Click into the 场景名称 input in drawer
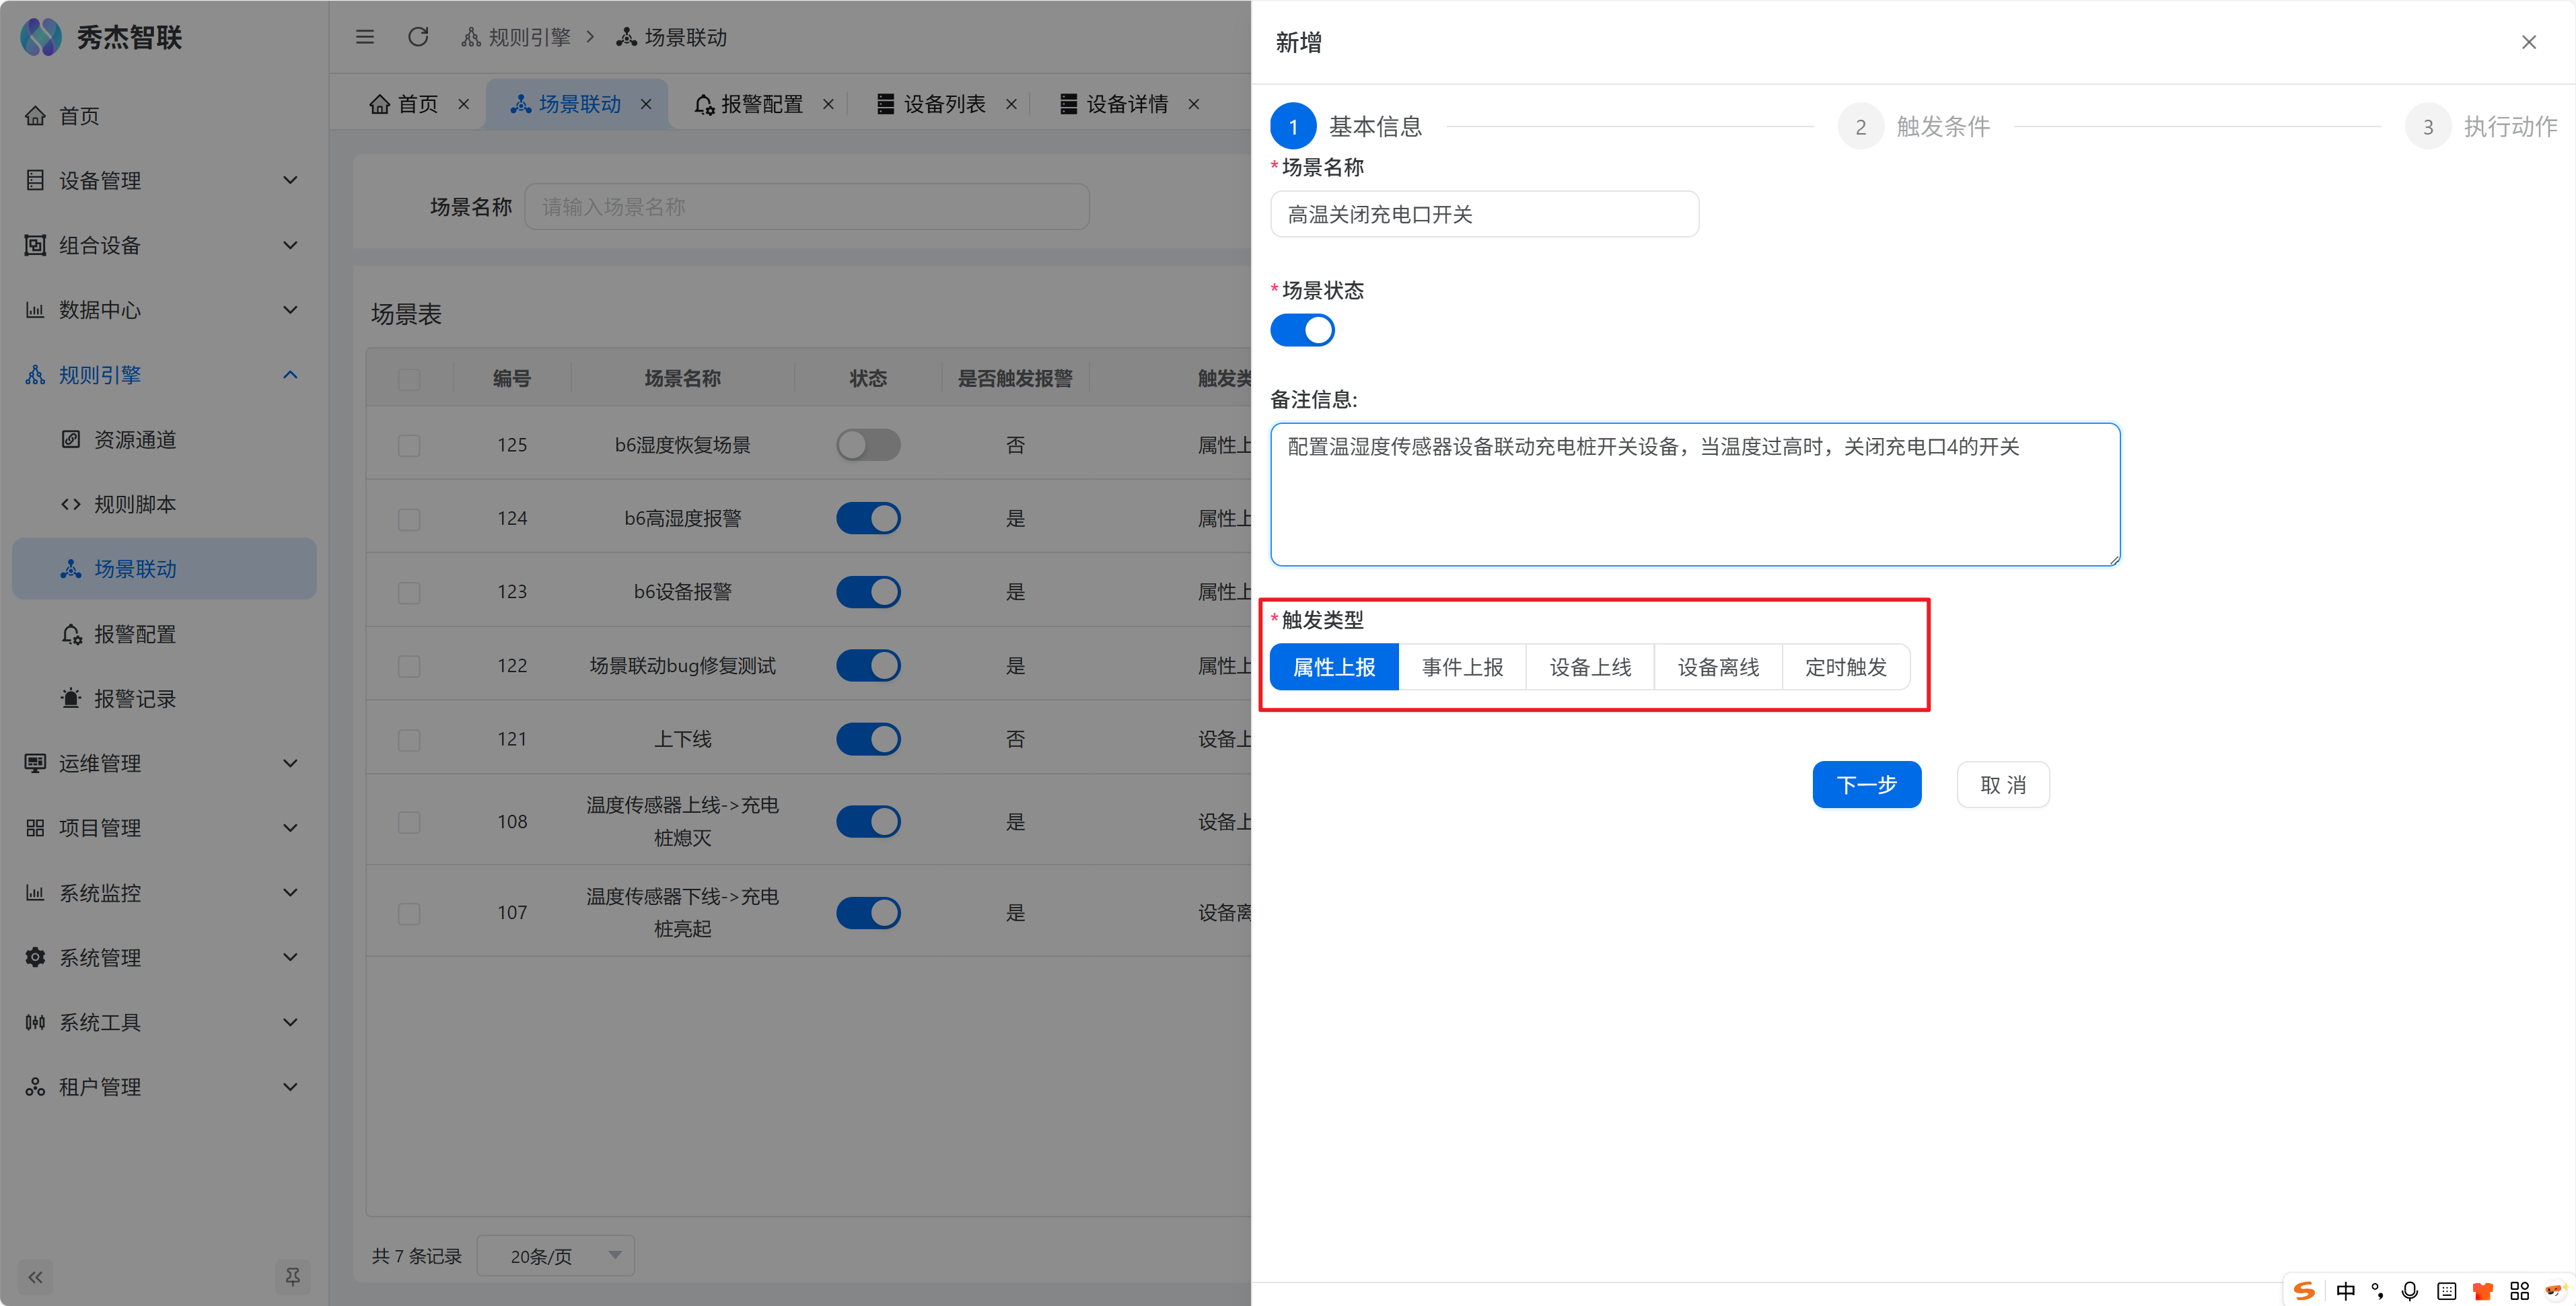The height and width of the screenshot is (1306, 2576). [x=1484, y=214]
